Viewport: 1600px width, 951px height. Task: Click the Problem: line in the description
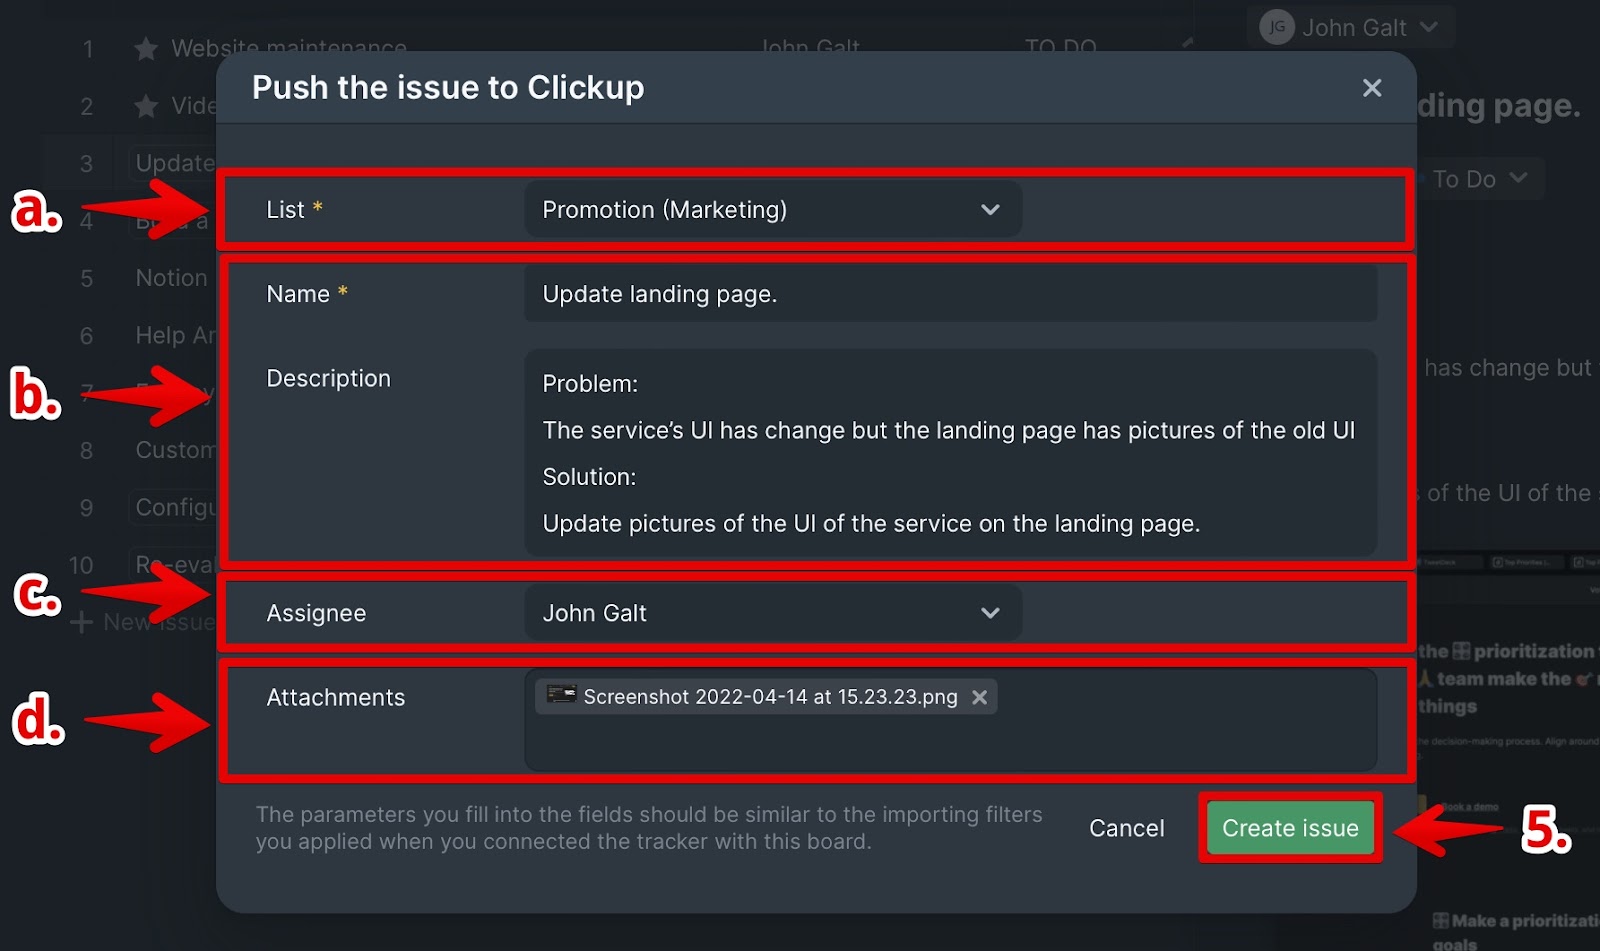click(590, 384)
